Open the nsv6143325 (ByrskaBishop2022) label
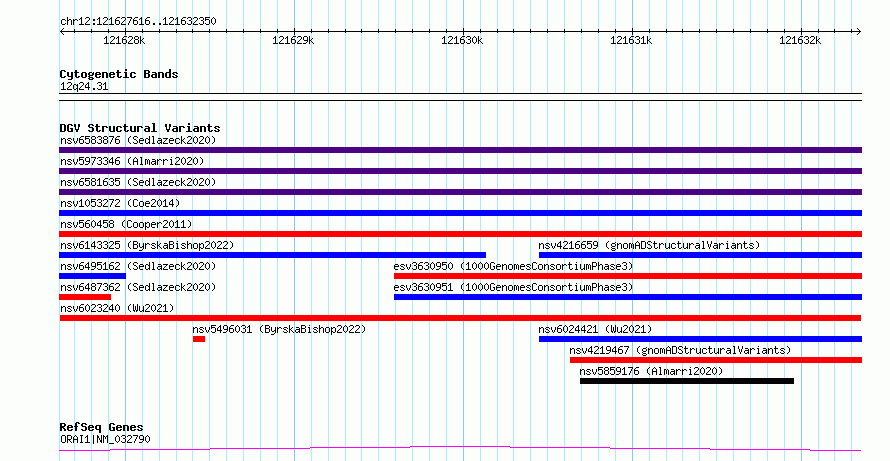 (147, 245)
